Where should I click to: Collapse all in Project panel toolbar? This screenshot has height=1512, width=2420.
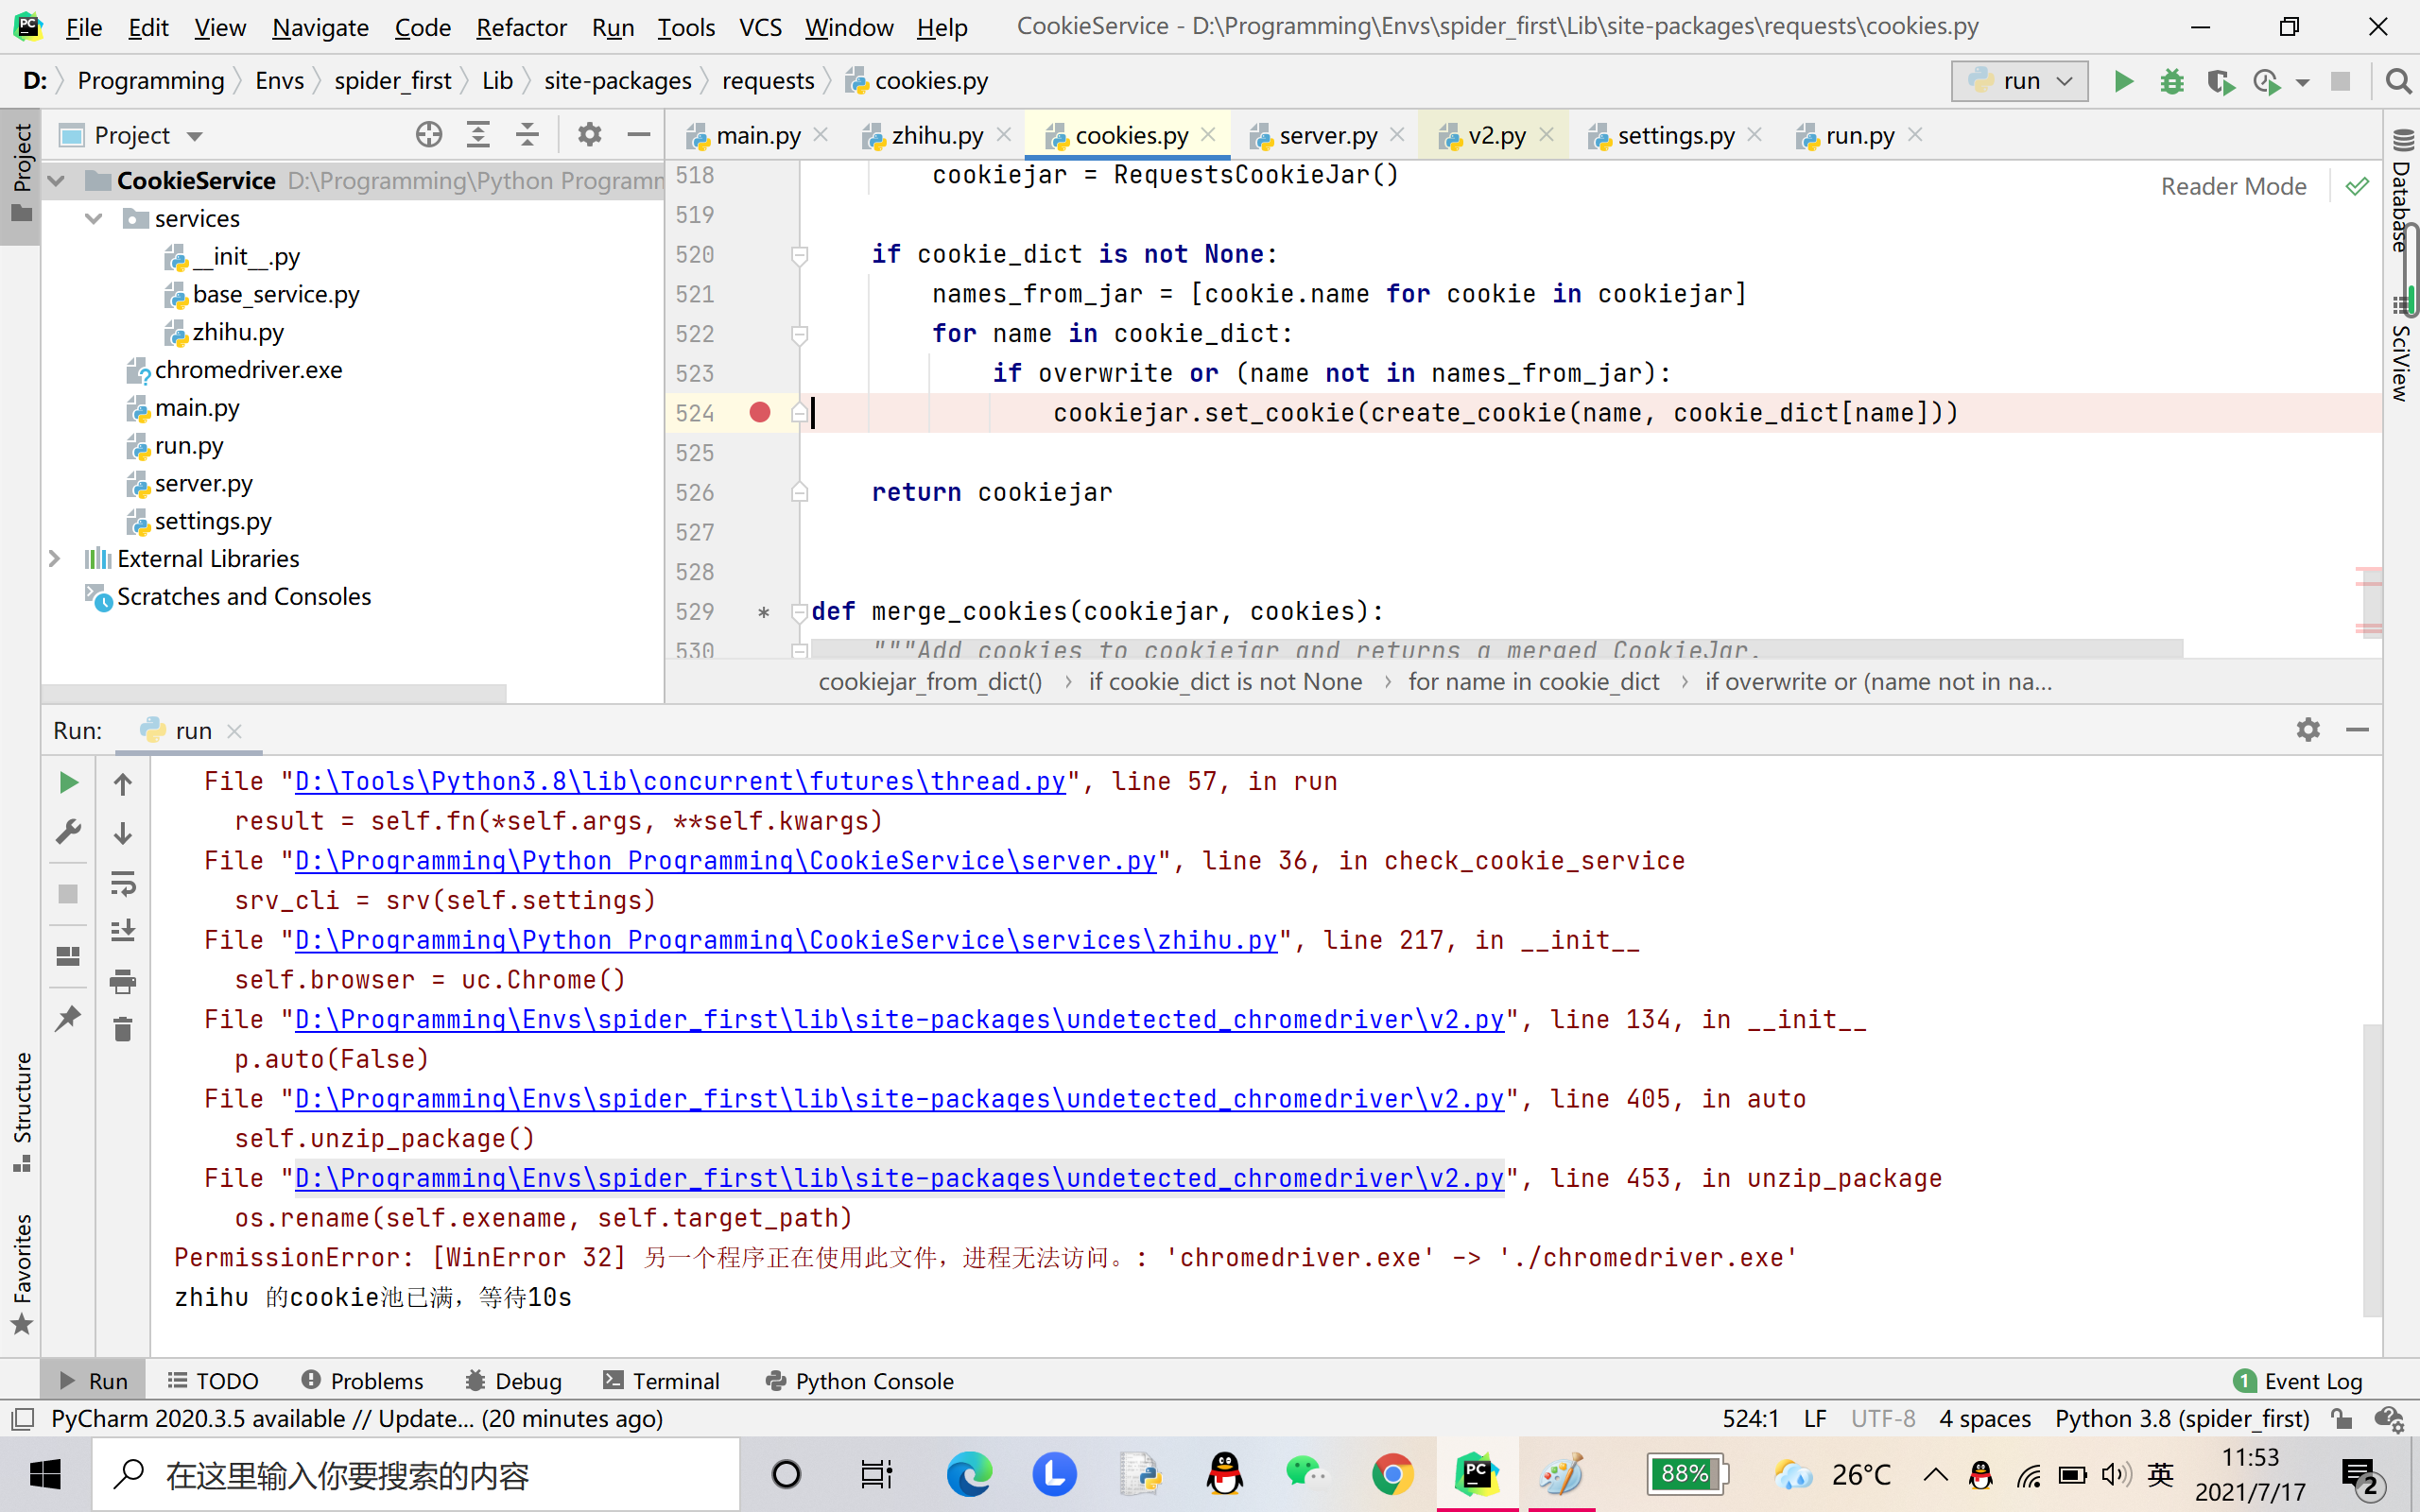tap(527, 135)
